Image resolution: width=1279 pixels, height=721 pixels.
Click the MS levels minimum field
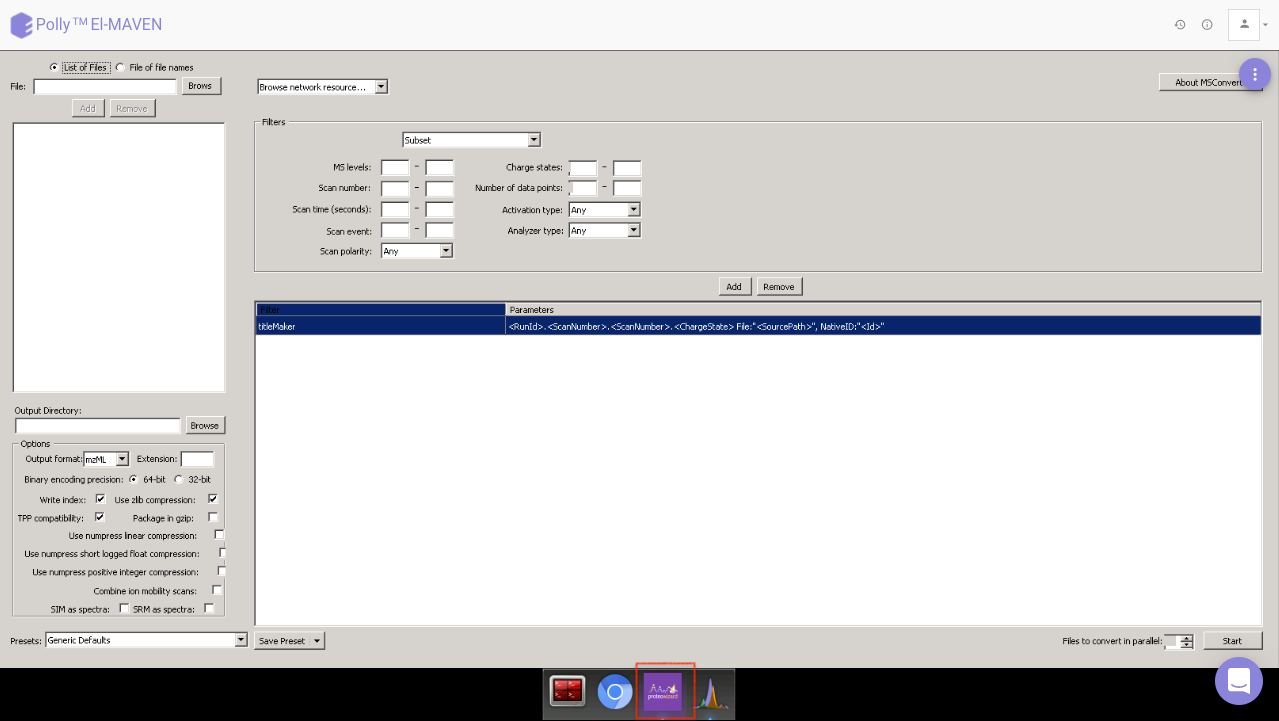(395, 168)
